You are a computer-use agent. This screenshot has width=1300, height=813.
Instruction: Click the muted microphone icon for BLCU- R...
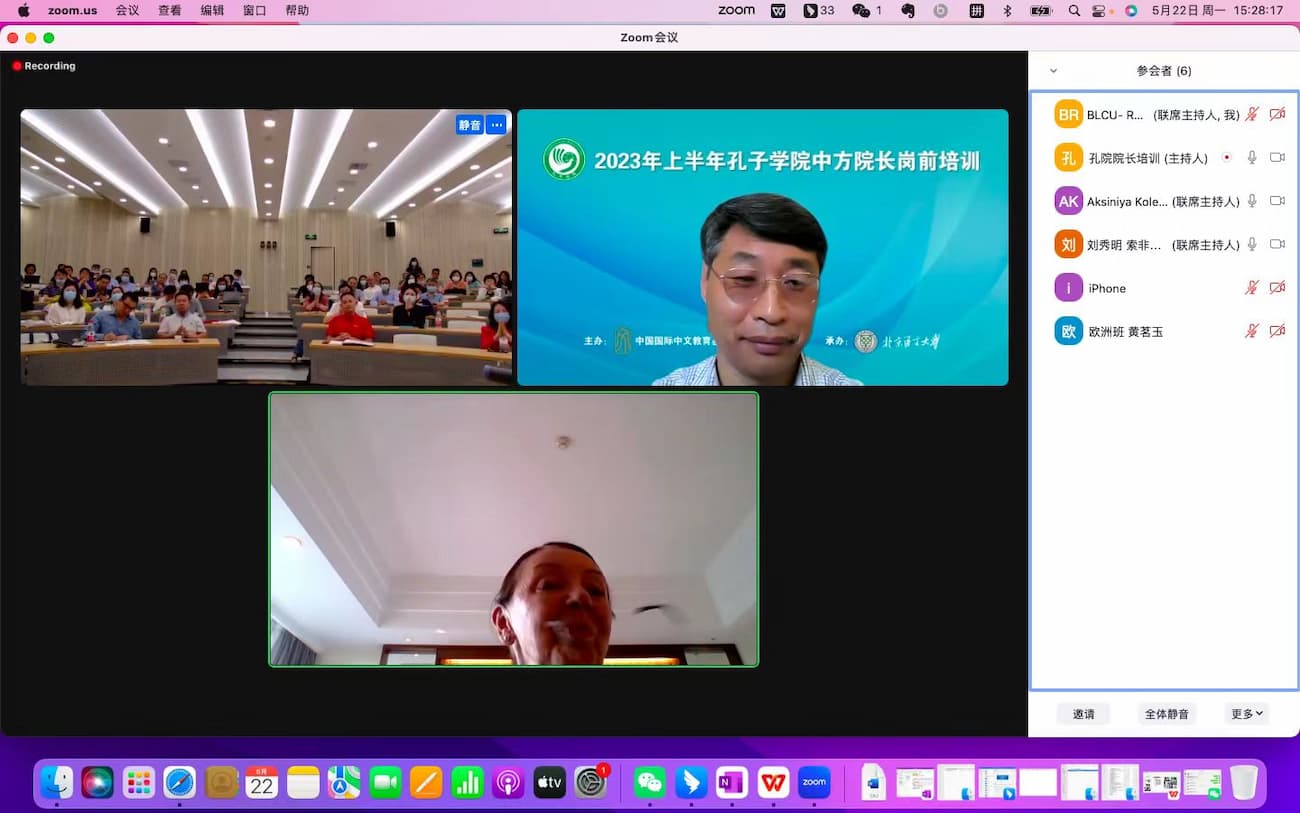(1251, 115)
